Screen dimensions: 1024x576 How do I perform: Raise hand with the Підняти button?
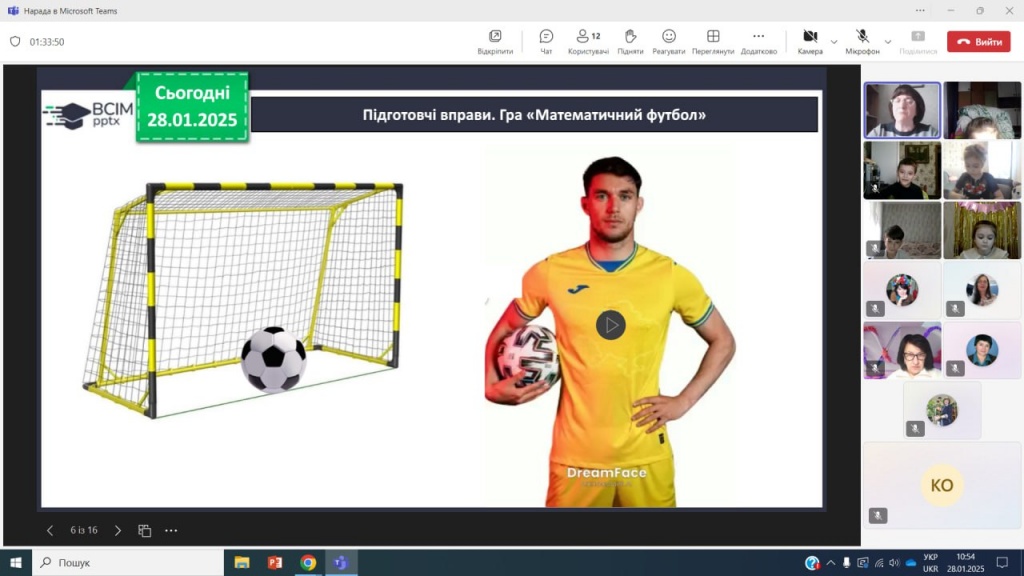[x=630, y=41]
